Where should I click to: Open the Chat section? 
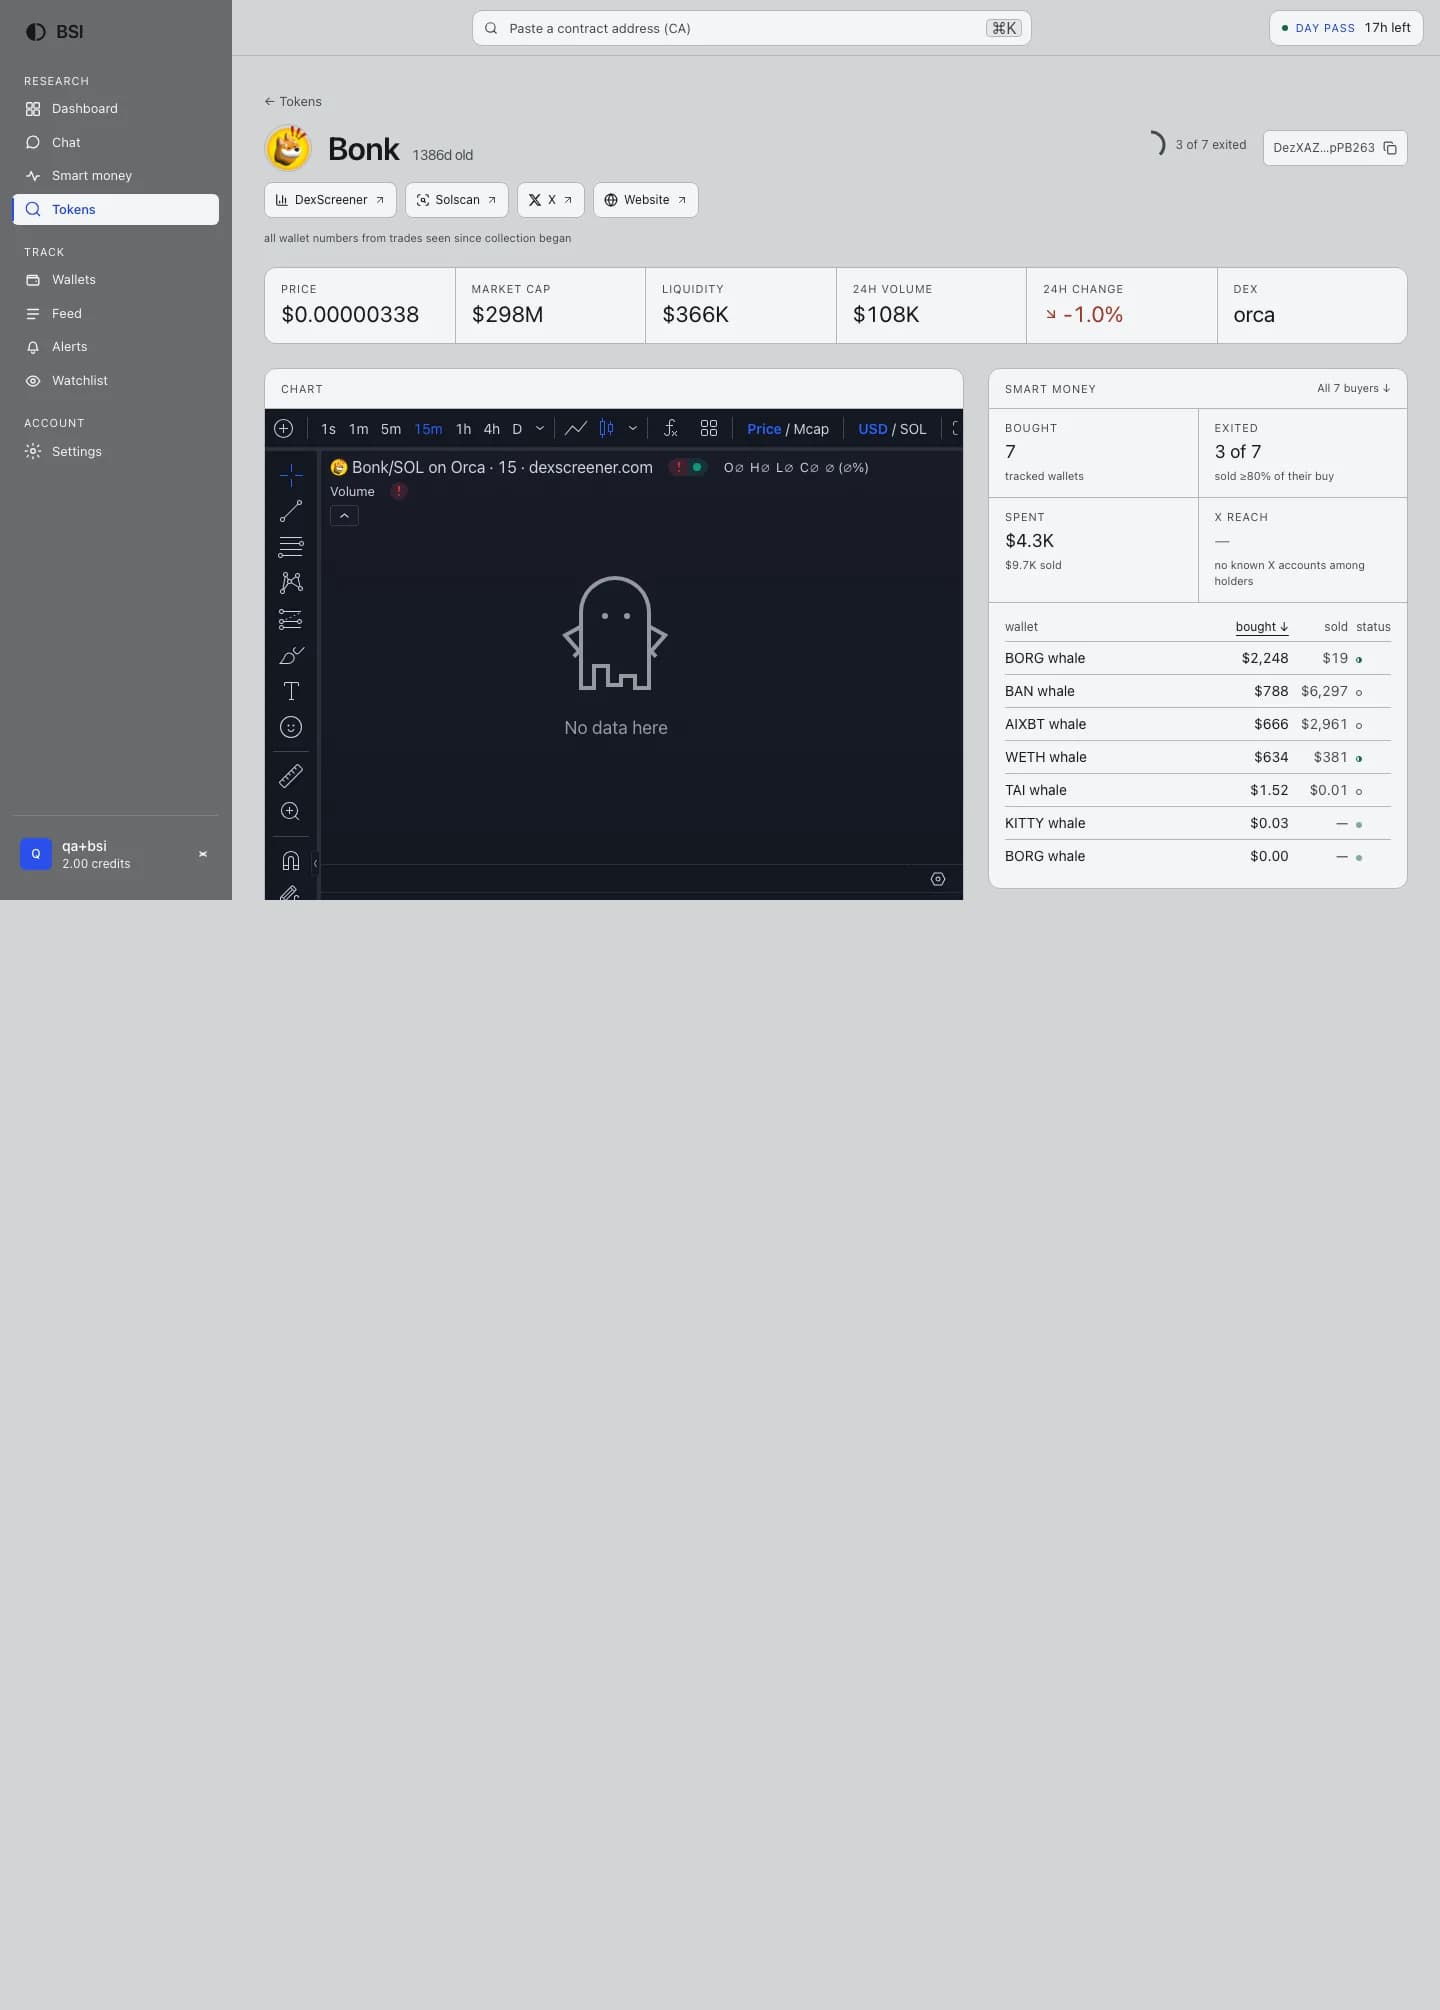pos(116,143)
